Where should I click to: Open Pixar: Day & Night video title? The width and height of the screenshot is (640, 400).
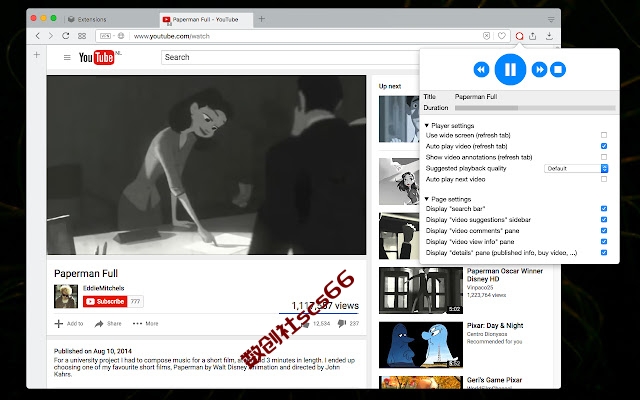coord(495,326)
